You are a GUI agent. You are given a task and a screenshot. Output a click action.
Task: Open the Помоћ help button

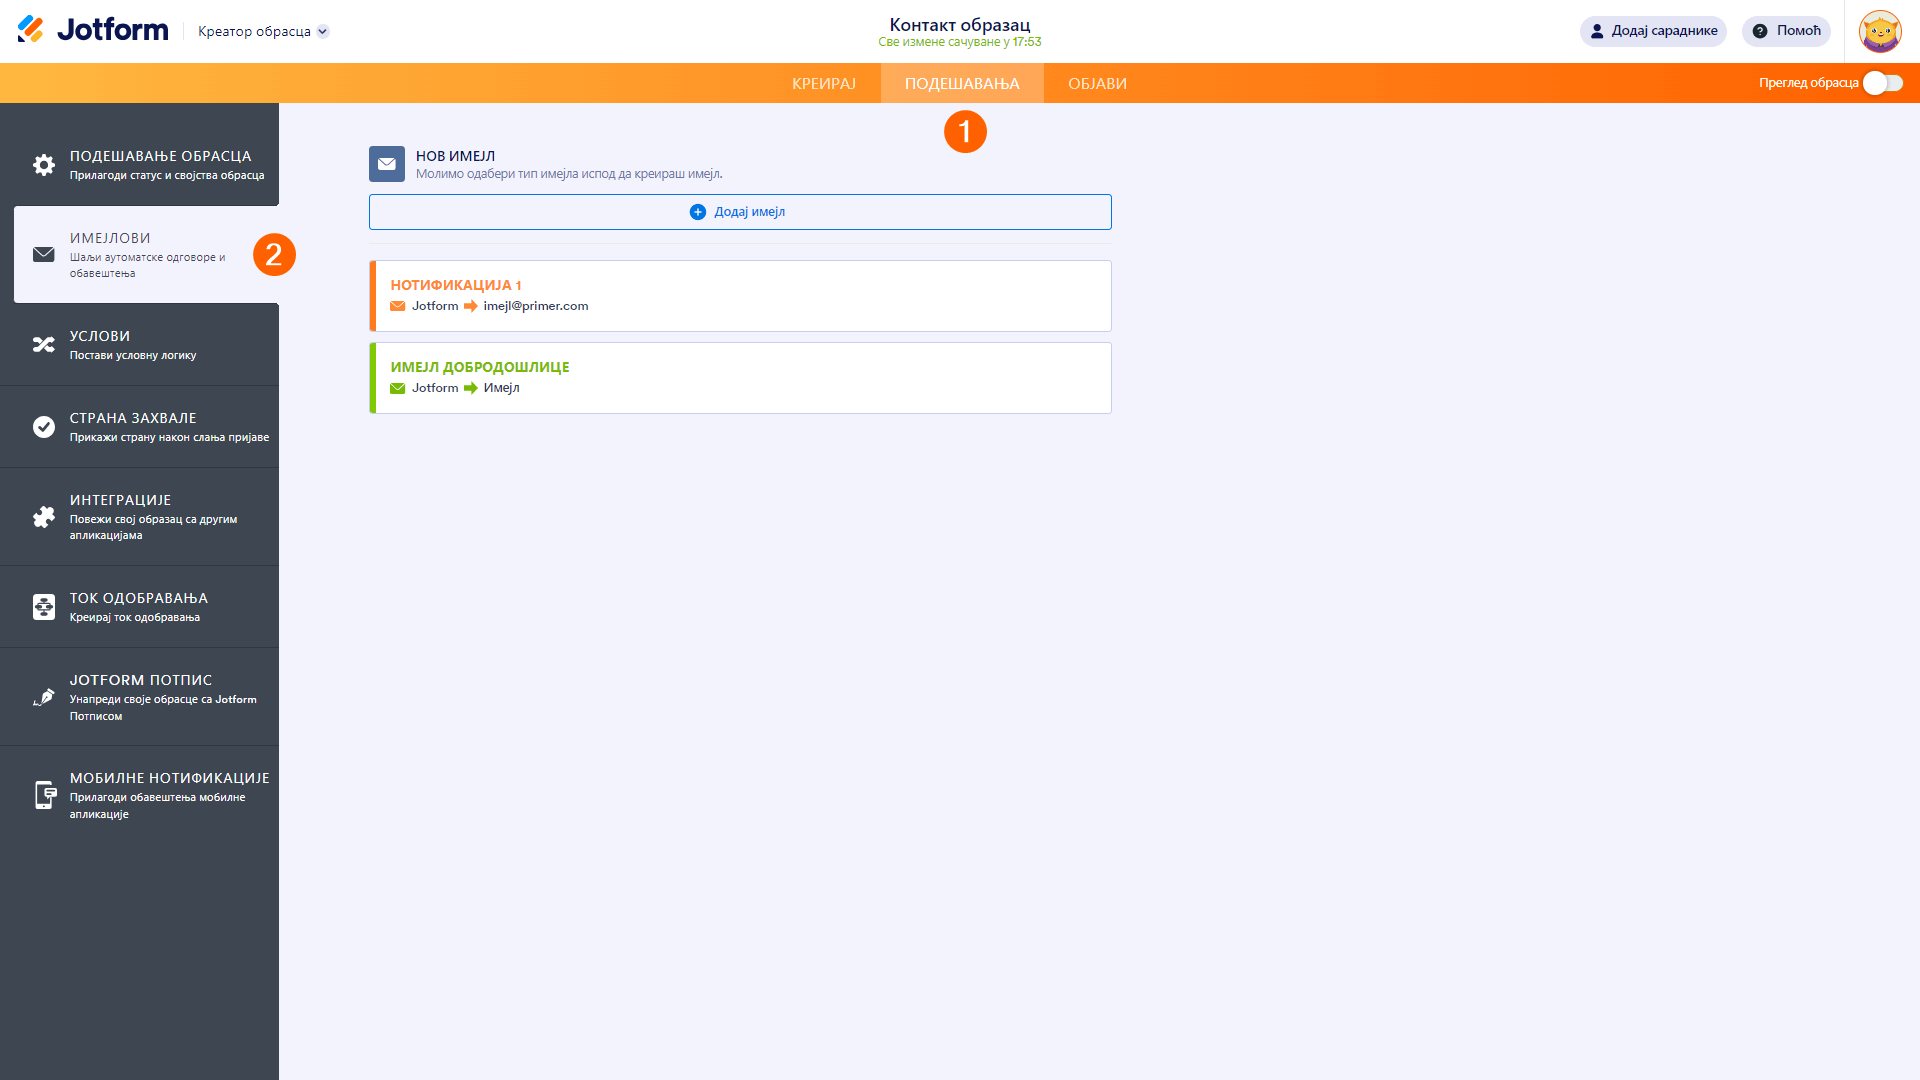pos(1786,31)
